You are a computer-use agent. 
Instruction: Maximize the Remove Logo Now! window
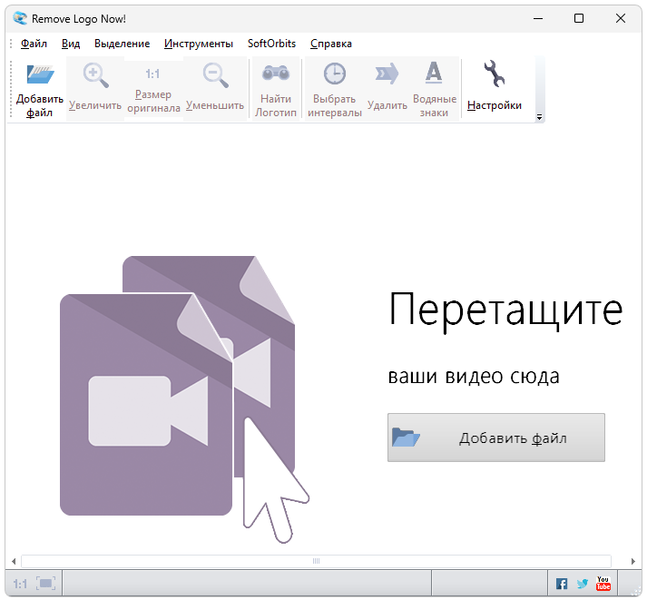[x=579, y=19]
